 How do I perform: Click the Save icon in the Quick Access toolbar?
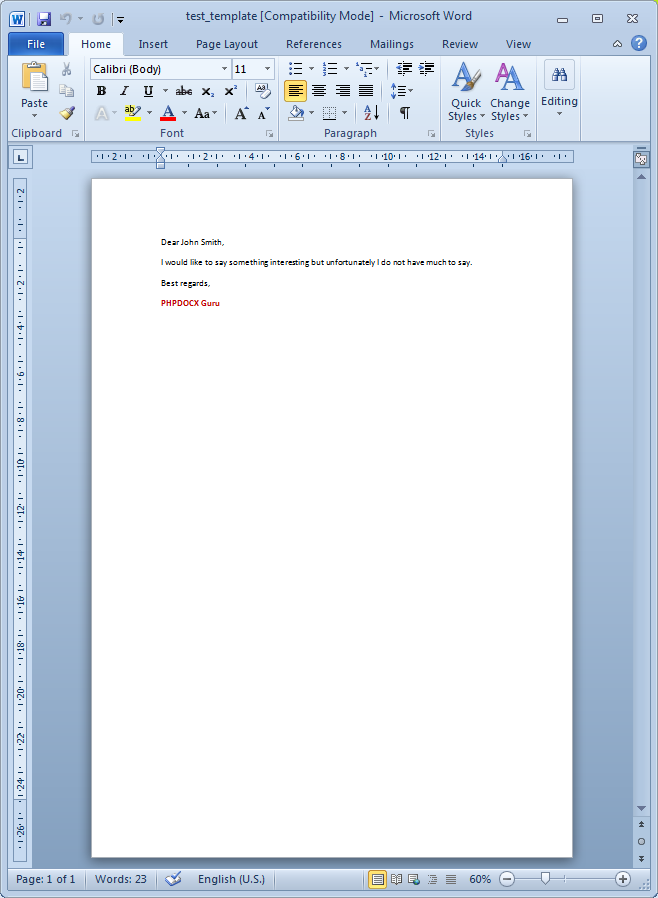(44, 19)
